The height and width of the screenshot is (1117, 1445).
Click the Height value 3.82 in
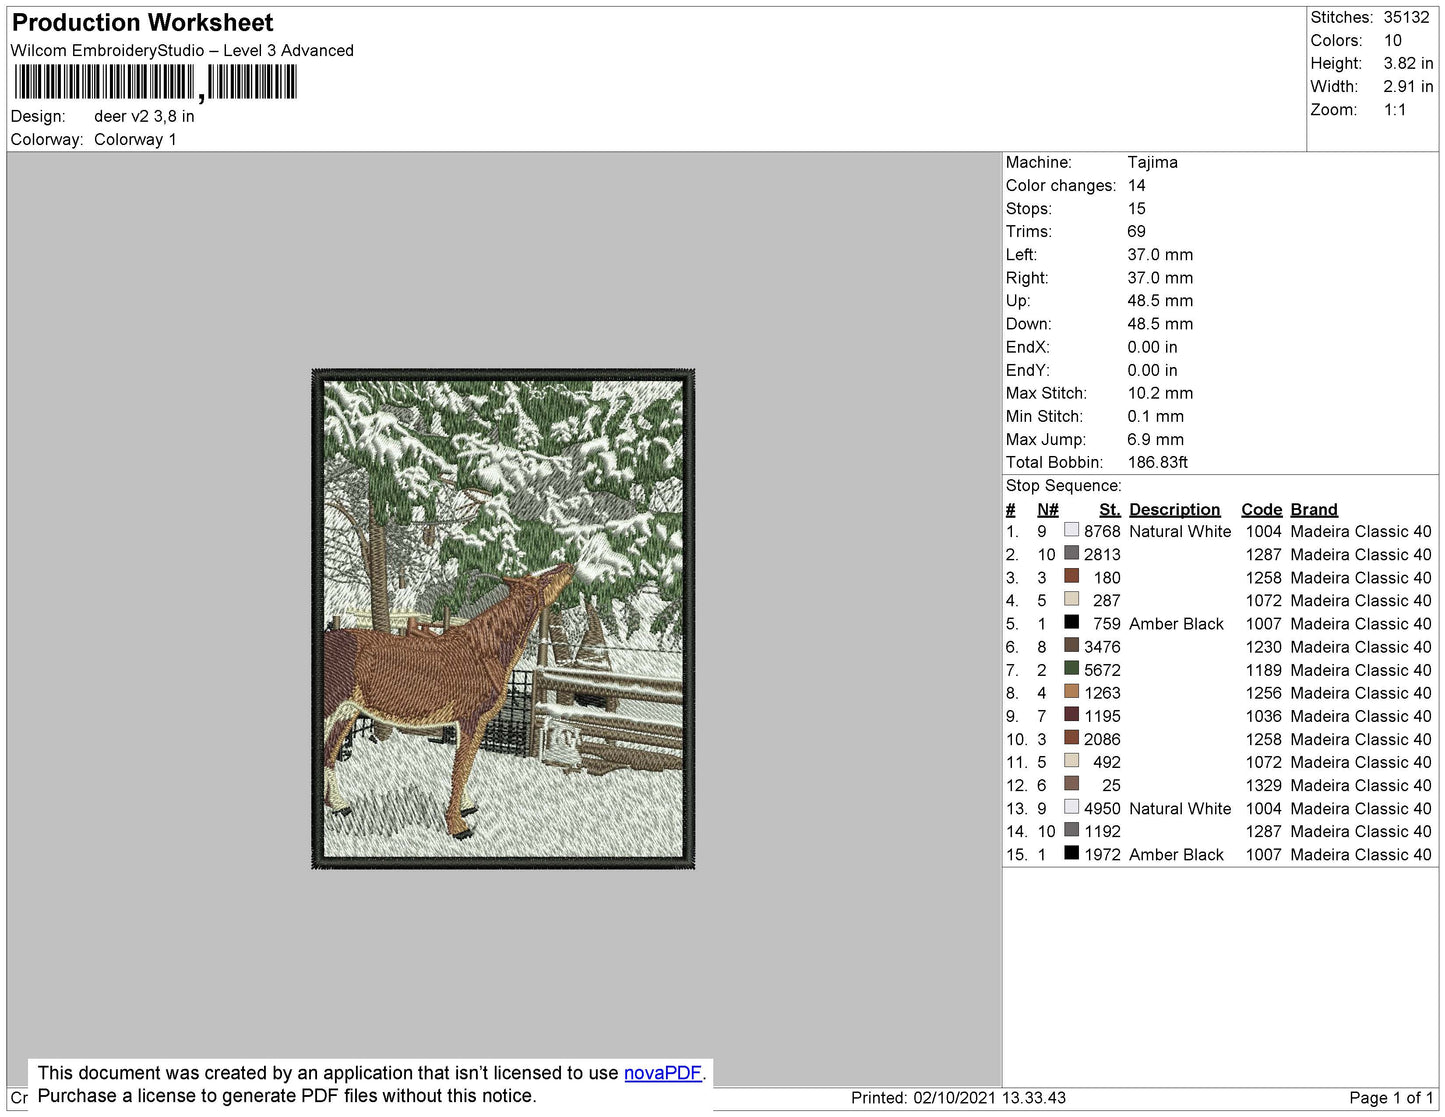pos(1408,64)
